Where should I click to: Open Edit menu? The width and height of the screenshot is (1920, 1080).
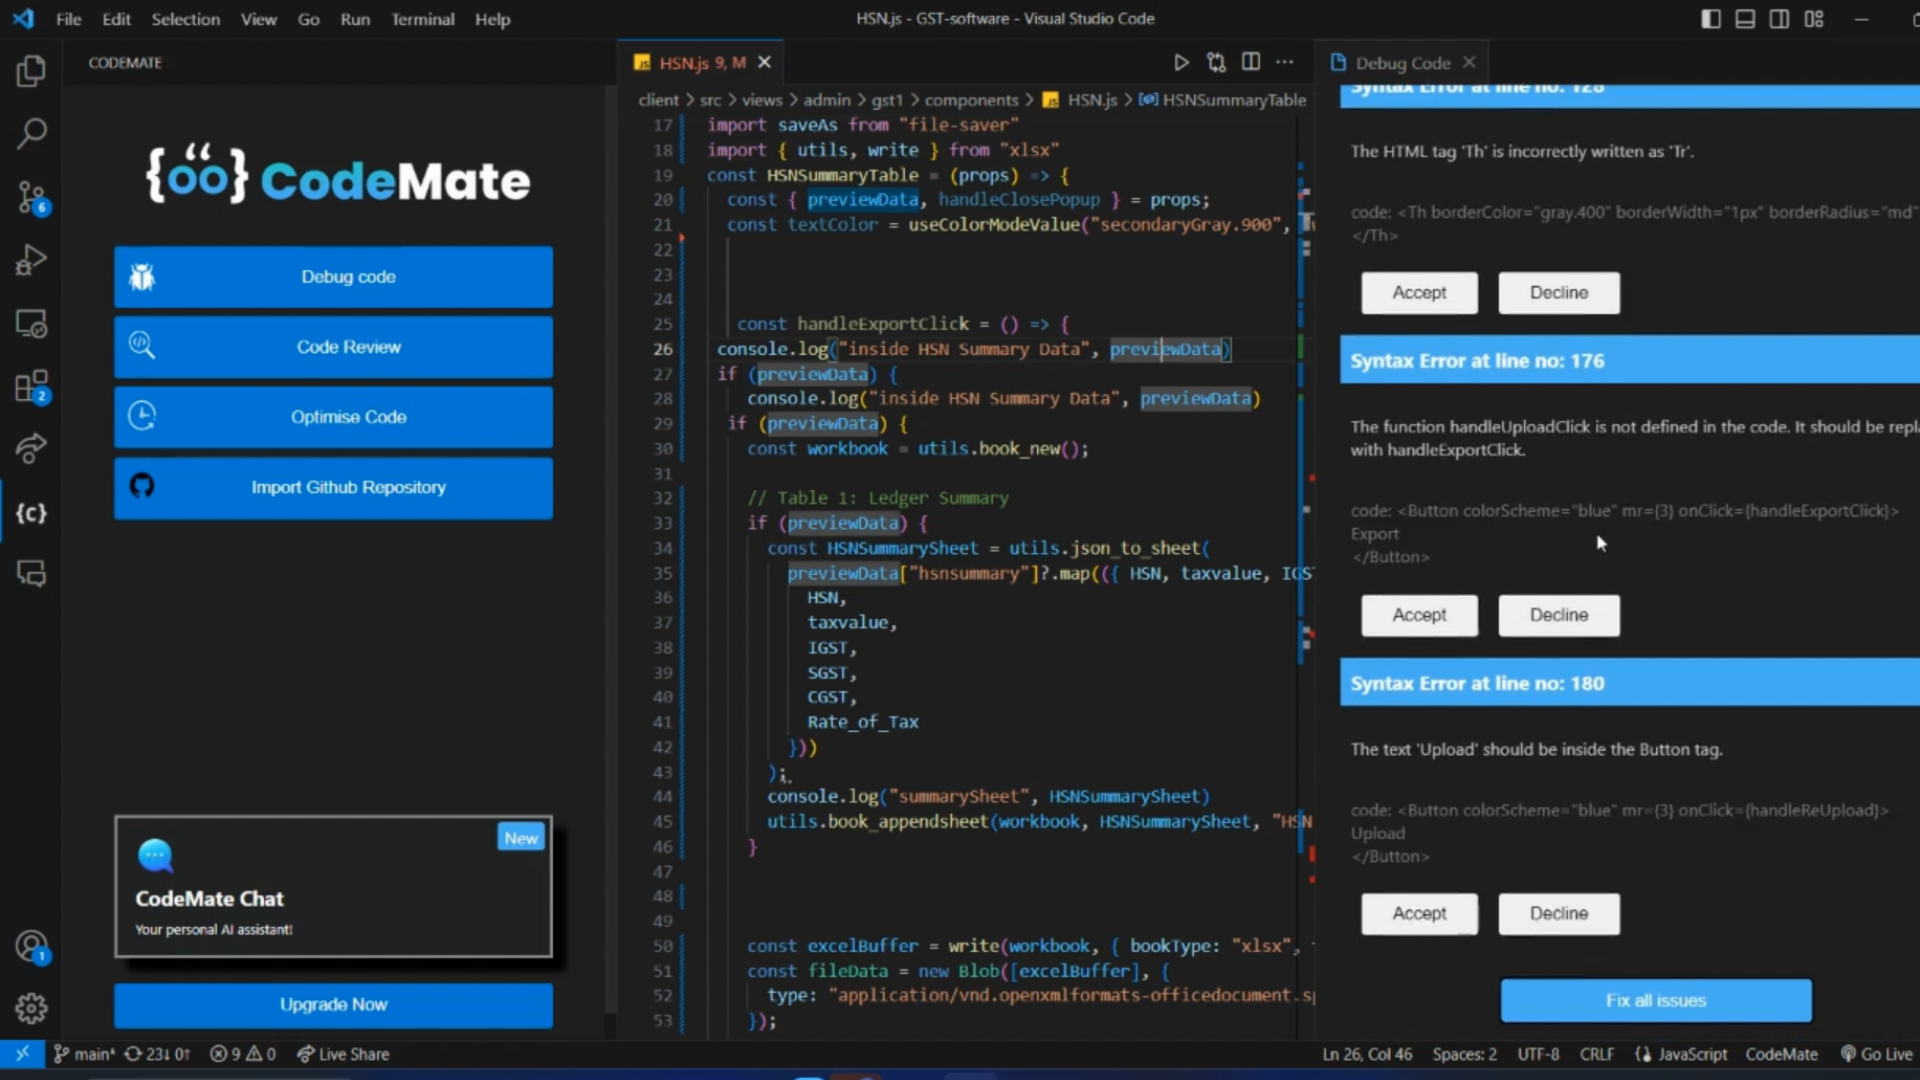116,19
